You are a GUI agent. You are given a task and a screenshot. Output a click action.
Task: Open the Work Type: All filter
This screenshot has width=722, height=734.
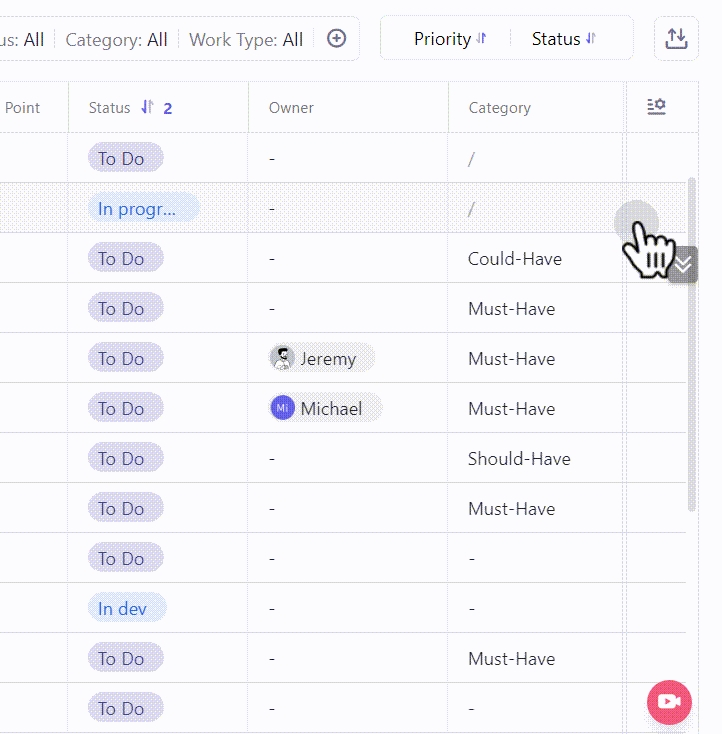pos(246,40)
